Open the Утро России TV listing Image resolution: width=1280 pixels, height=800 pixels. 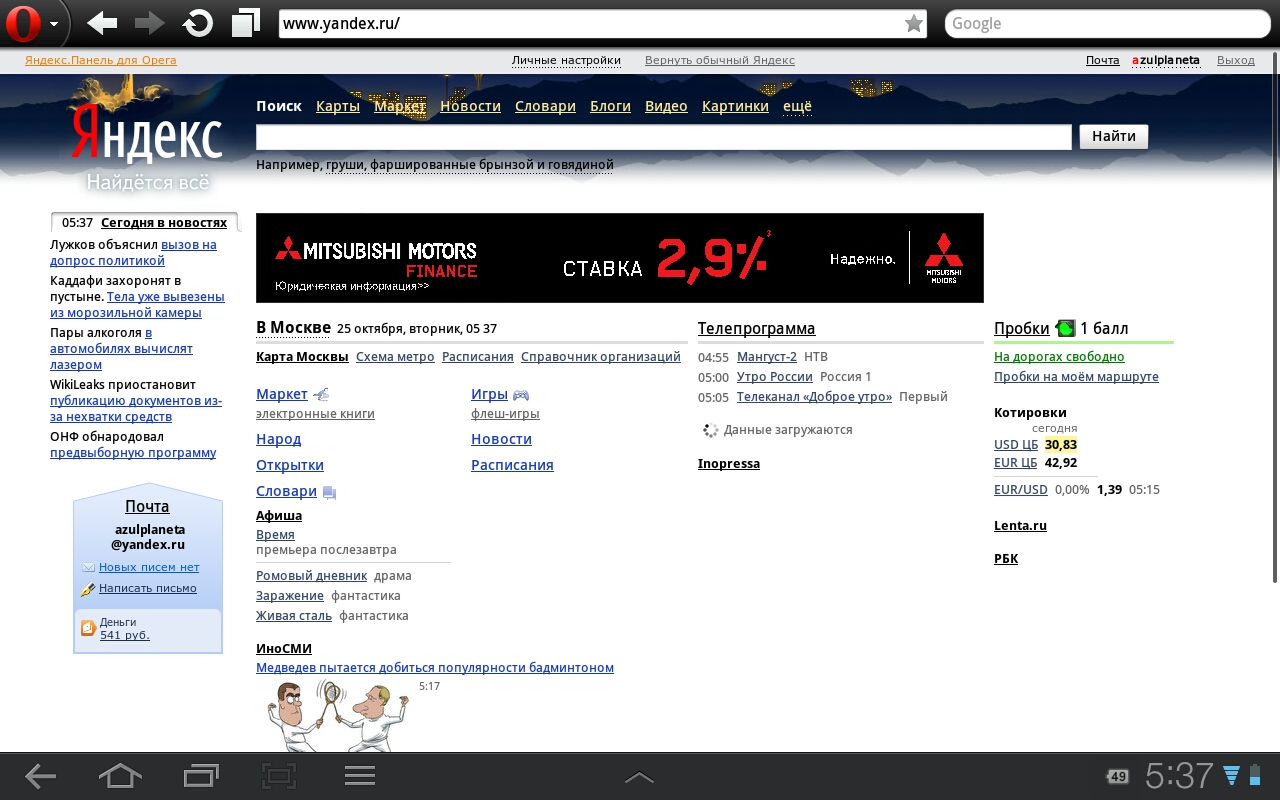[x=775, y=377]
